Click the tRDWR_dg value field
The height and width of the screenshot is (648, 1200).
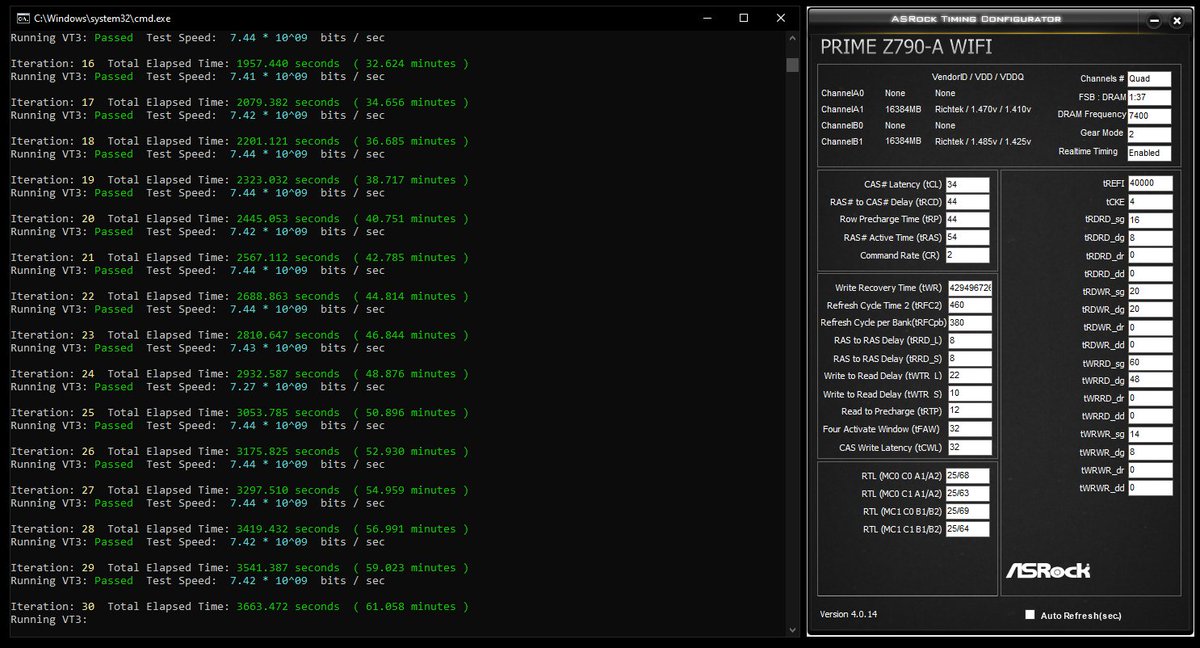click(1150, 310)
